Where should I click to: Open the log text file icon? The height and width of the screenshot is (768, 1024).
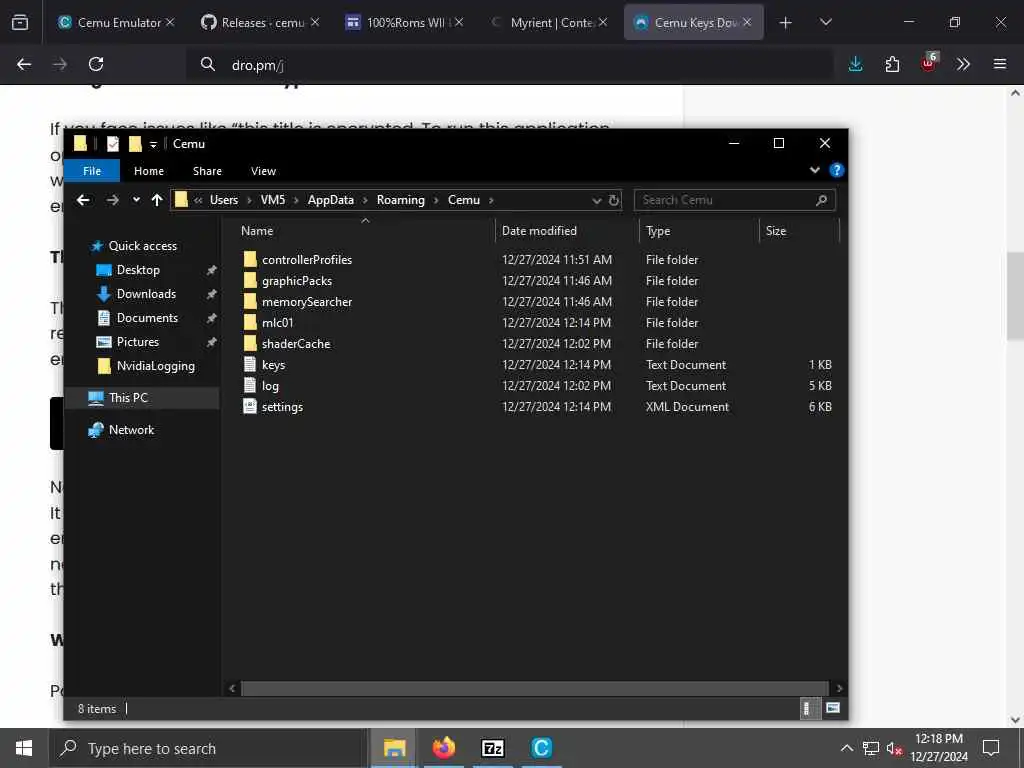click(x=249, y=385)
